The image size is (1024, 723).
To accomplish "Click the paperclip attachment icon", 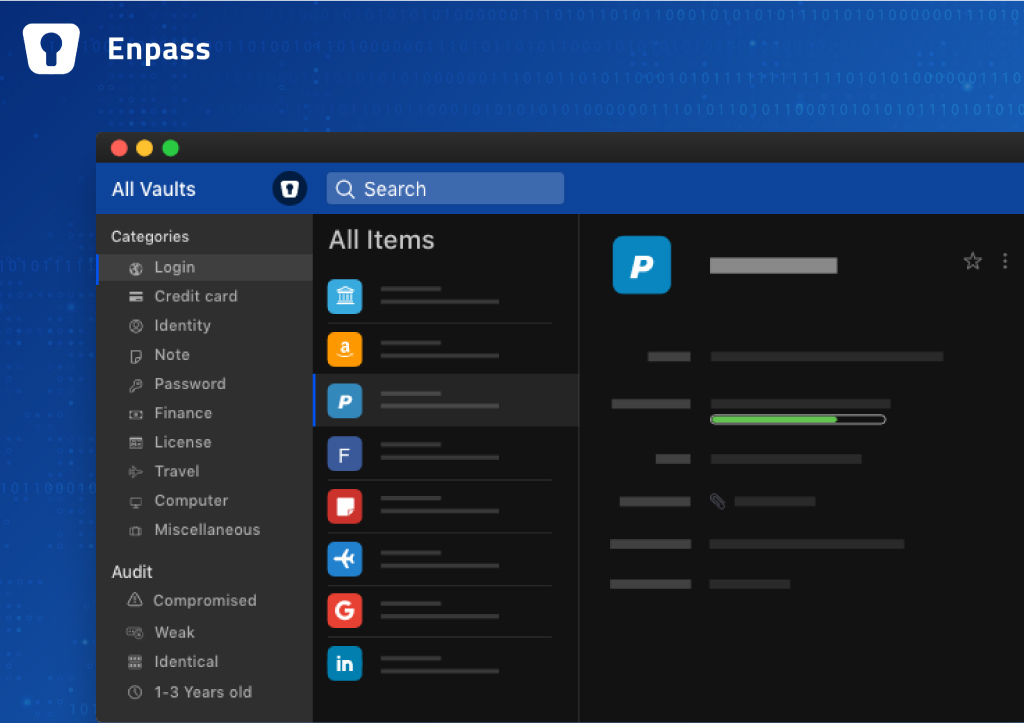I will click(717, 502).
